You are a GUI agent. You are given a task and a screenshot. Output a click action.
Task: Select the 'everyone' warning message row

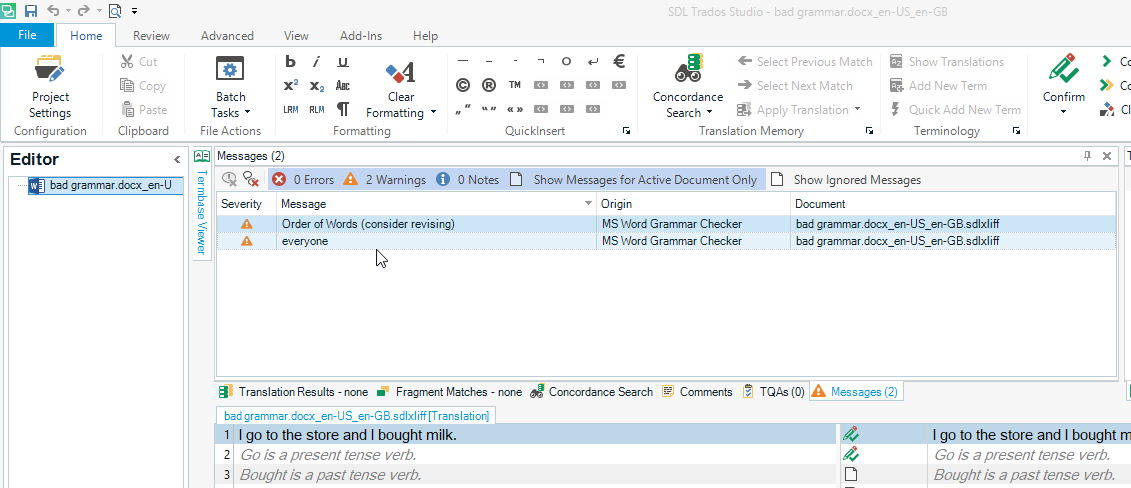(x=666, y=241)
